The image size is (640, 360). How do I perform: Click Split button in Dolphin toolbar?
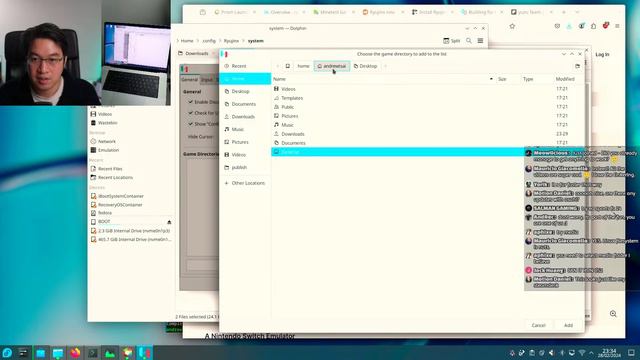point(451,41)
